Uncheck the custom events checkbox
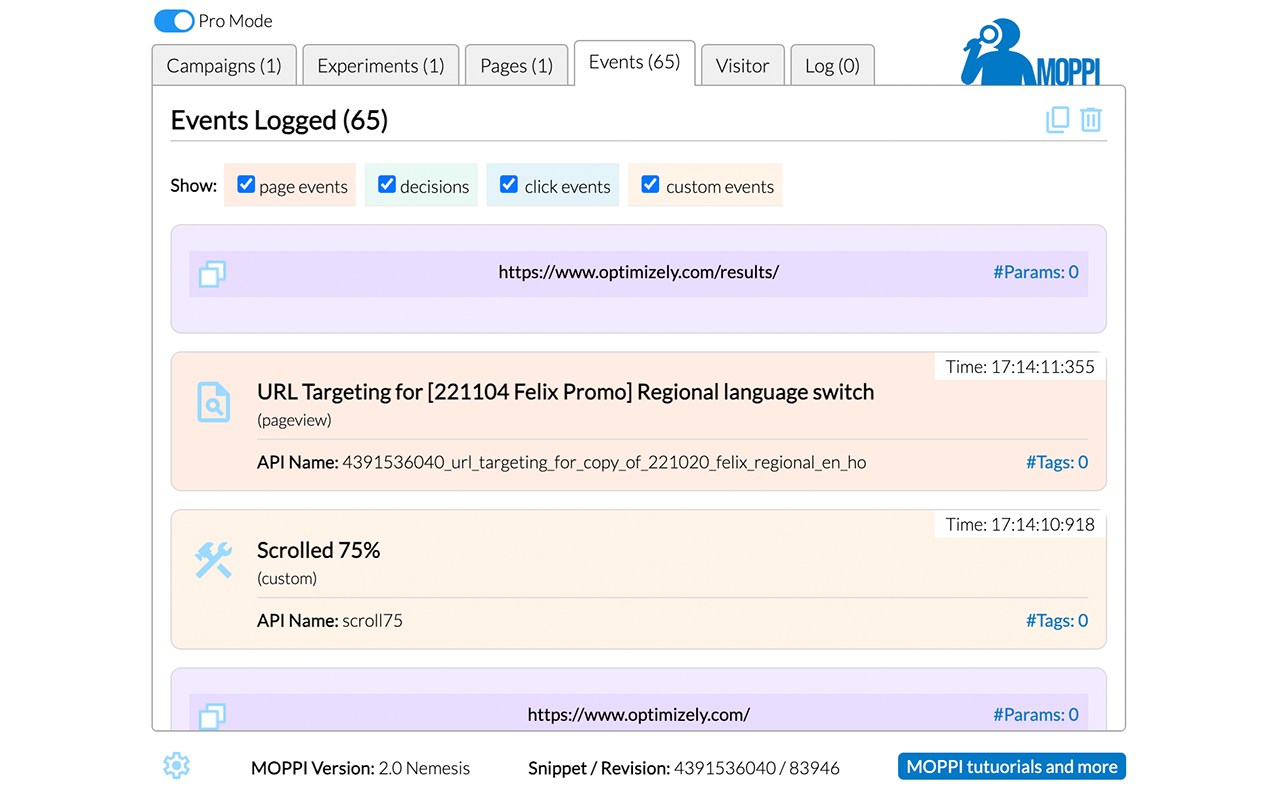Viewport: 1280px width, 800px height. coord(650,185)
